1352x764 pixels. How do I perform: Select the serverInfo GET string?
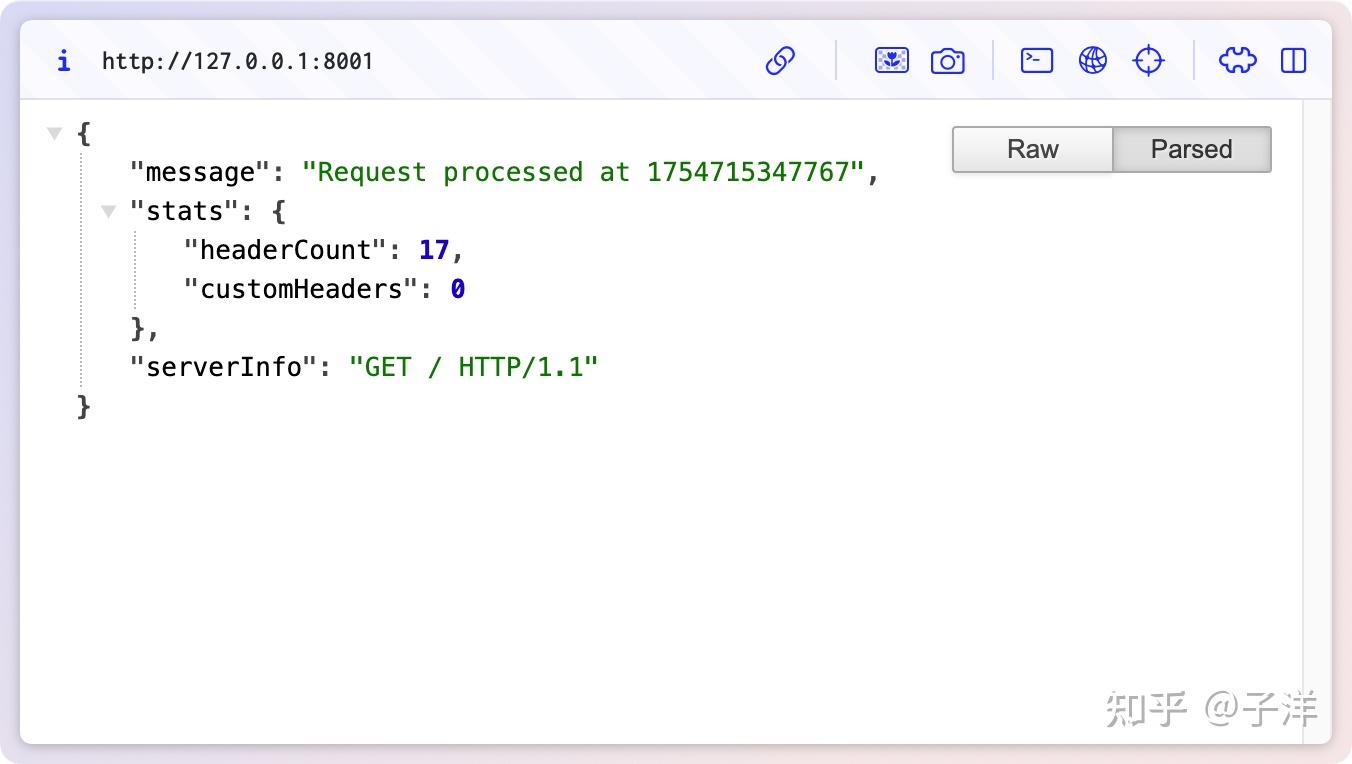pyautogui.click(x=476, y=366)
